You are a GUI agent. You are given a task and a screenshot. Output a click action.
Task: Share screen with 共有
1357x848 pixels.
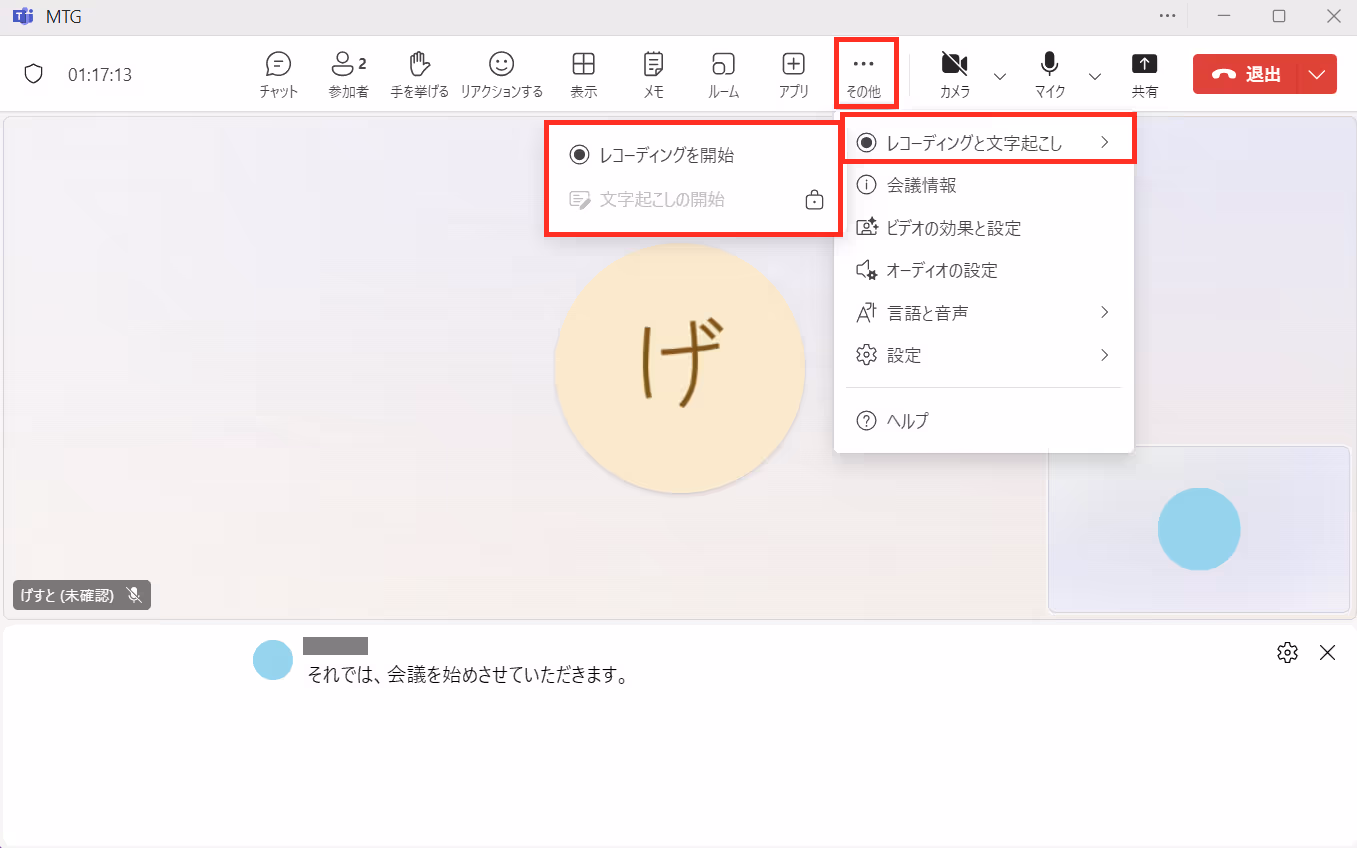pos(1144,75)
